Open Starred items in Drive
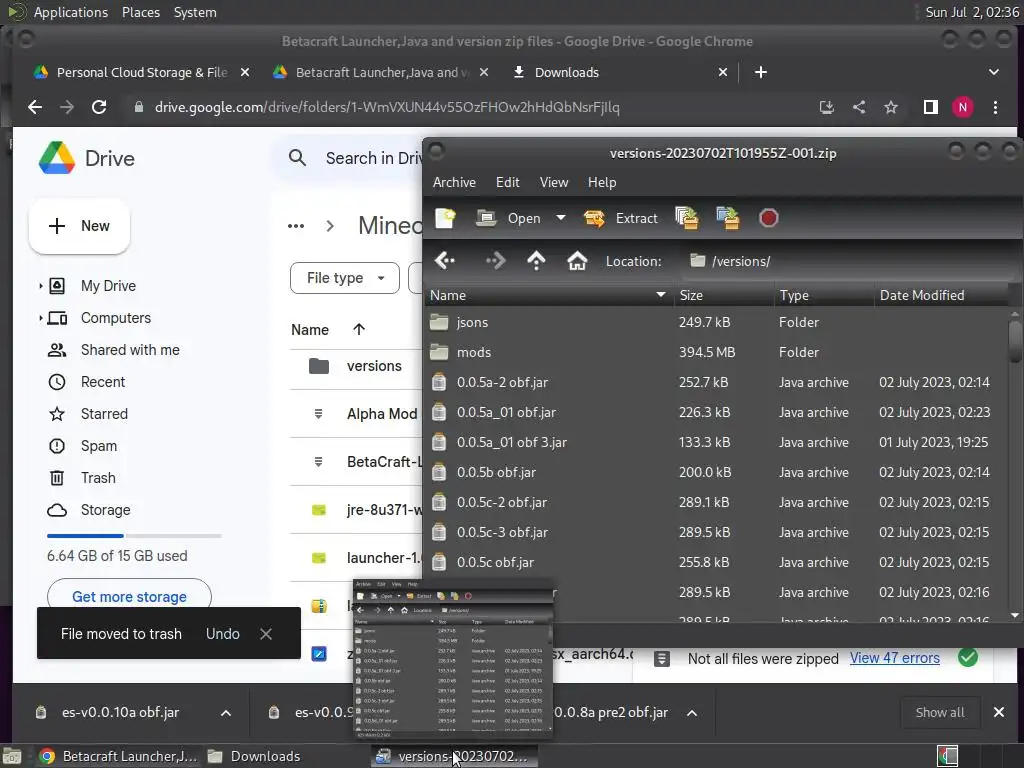Viewport: 1024px width, 768px height. point(104,414)
